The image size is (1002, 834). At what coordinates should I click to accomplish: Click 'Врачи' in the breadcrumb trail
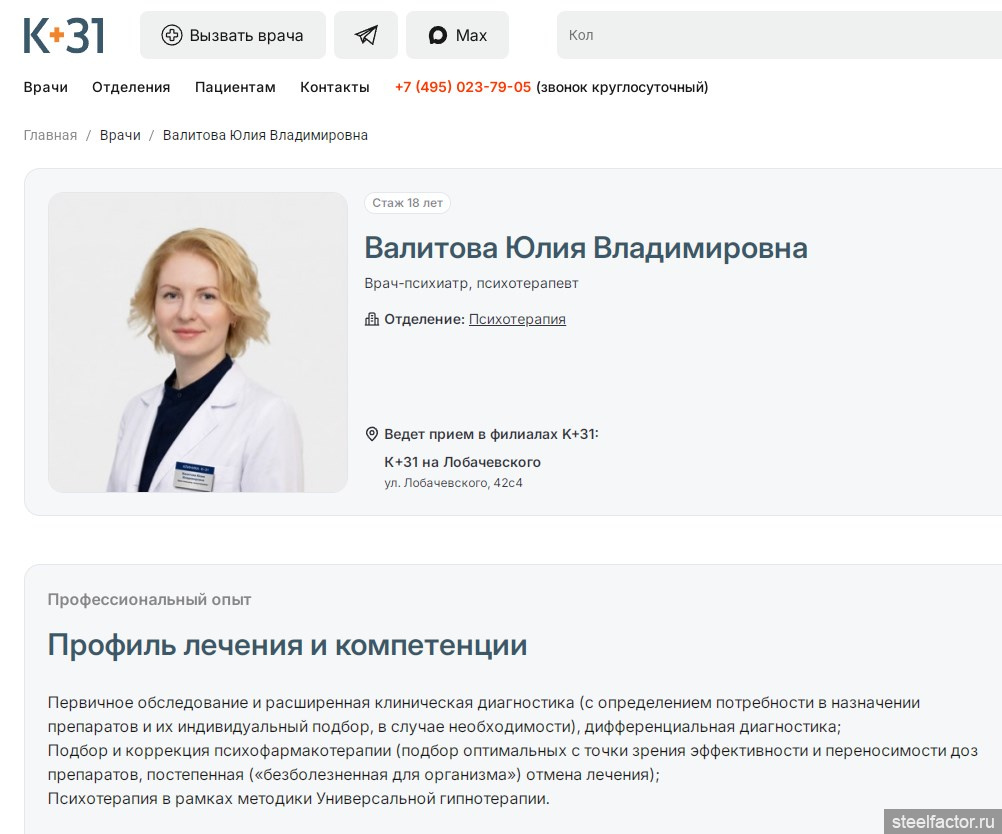click(x=120, y=135)
